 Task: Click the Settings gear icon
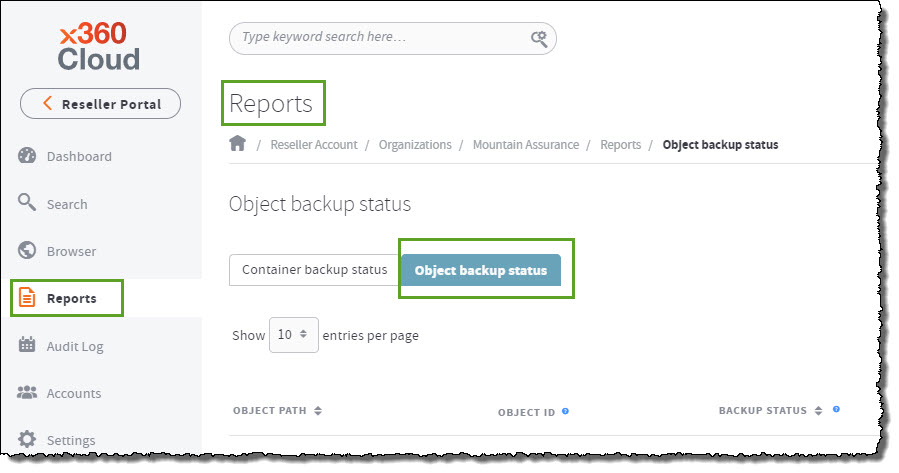(x=27, y=439)
